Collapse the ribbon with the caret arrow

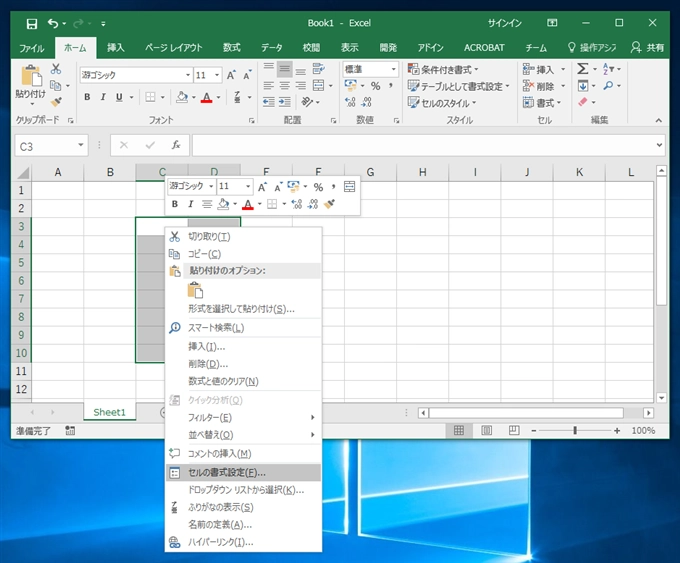click(658, 120)
